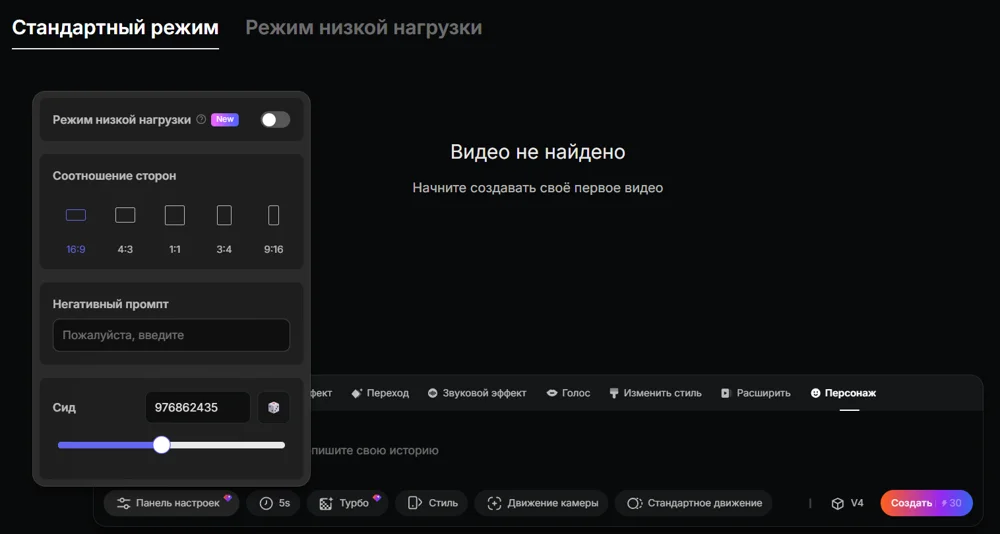Click the camera movement frame icon
The image size is (1000, 534).
point(494,503)
